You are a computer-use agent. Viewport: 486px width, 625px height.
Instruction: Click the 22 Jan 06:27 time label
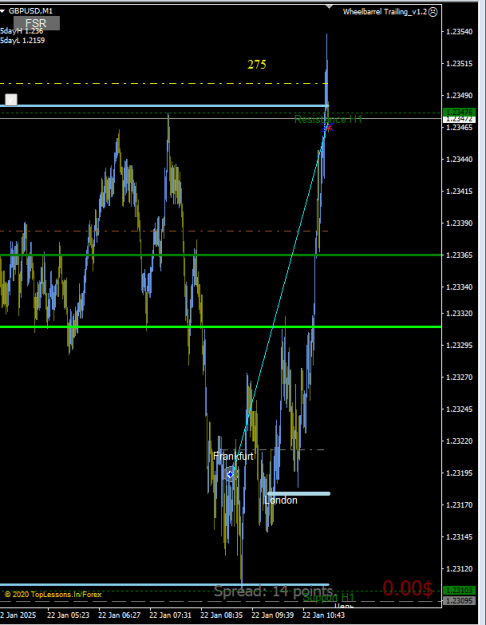click(119, 615)
